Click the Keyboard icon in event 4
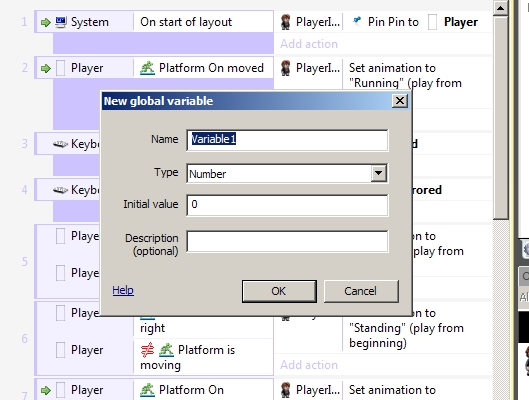This screenshot has width=529, height=400. (x=60, y=190)
